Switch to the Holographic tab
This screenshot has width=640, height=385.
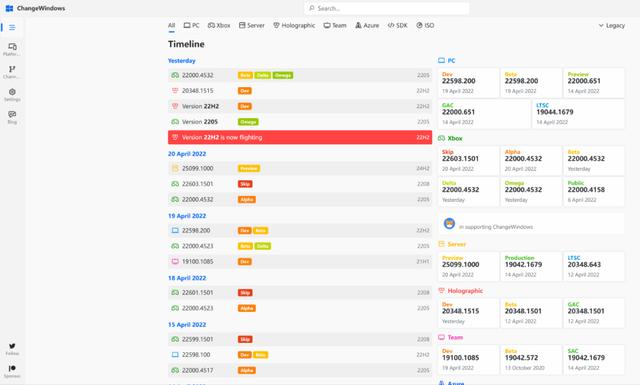point(294,25)
